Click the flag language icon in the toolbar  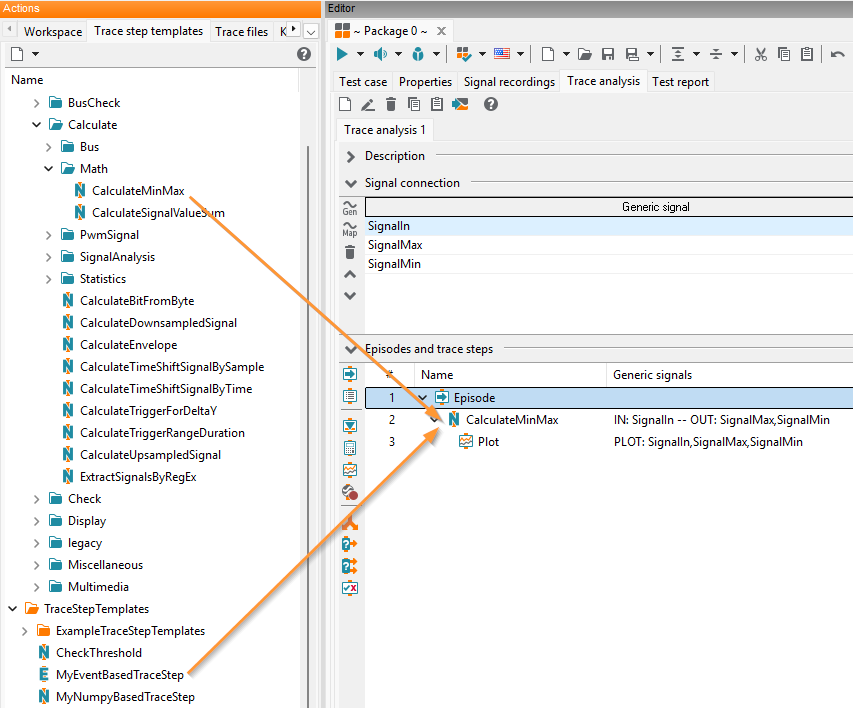point(502,53)
